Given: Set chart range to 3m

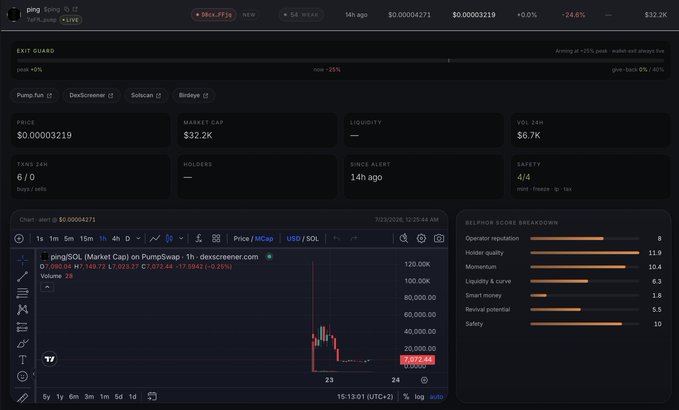Looking at the screenshot, I should click(89, 397).
